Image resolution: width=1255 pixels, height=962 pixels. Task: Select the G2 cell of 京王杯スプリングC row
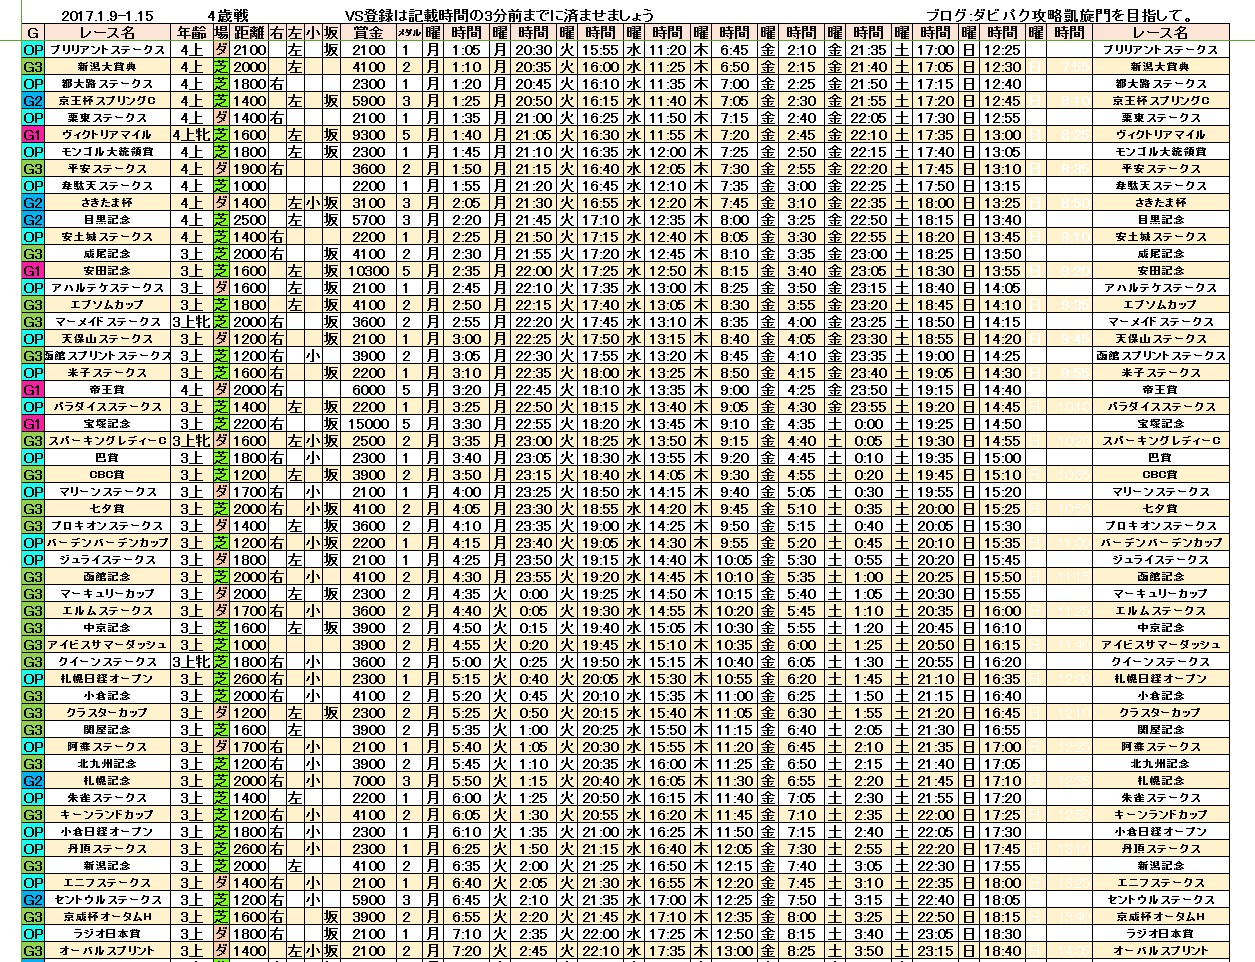click(33, 101)
